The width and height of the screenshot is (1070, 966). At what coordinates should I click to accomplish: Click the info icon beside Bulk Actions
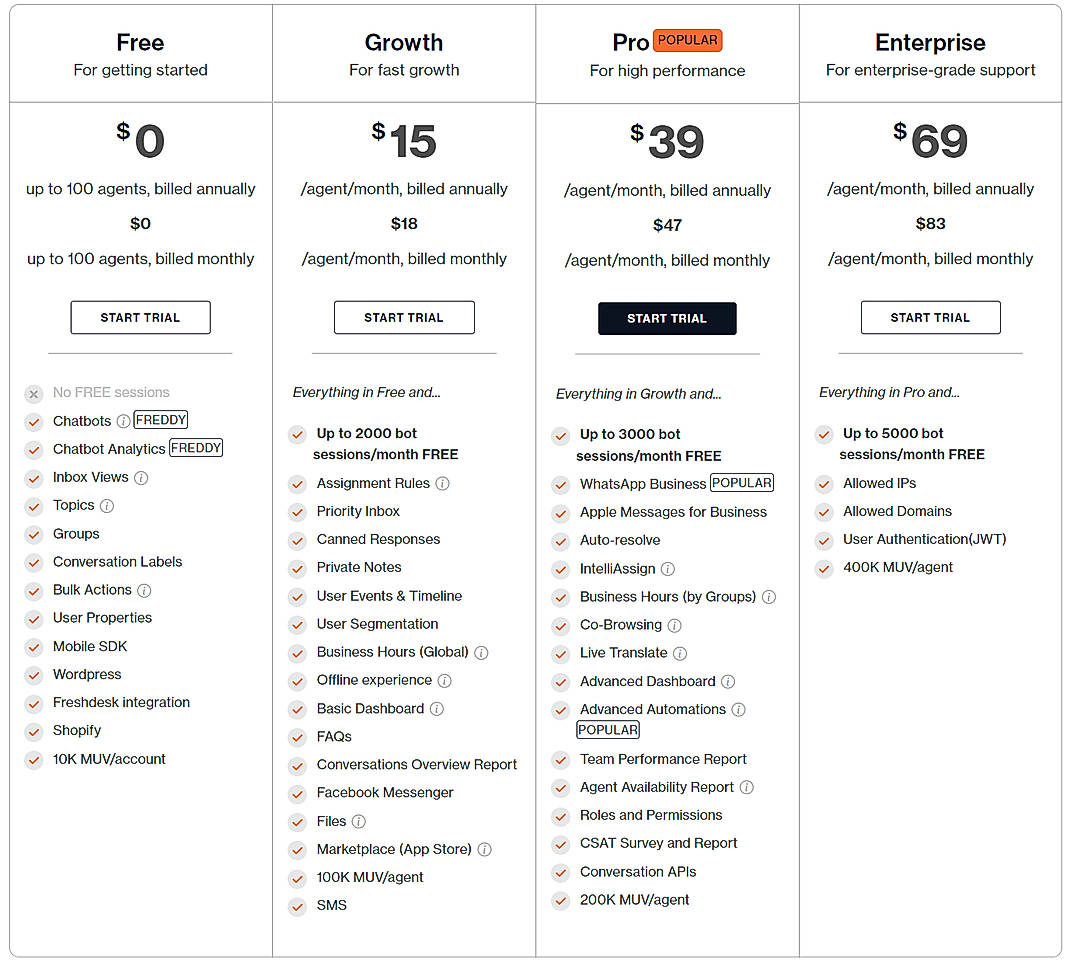pyautogui.click(x=144, y=589)
